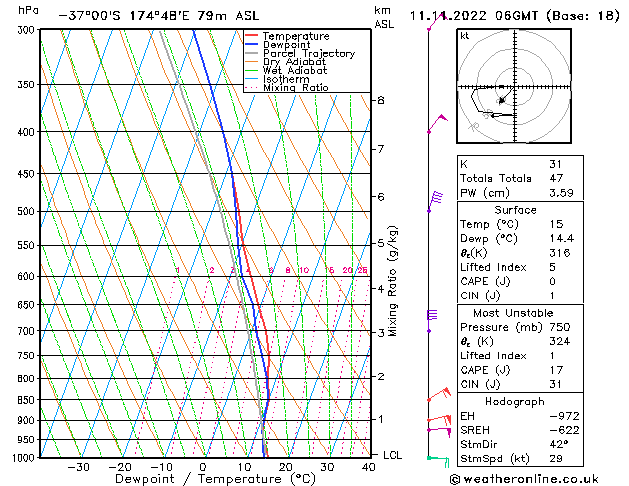
Task: Select the blue Dewpoint legend line sample
Action: (252, 45)
